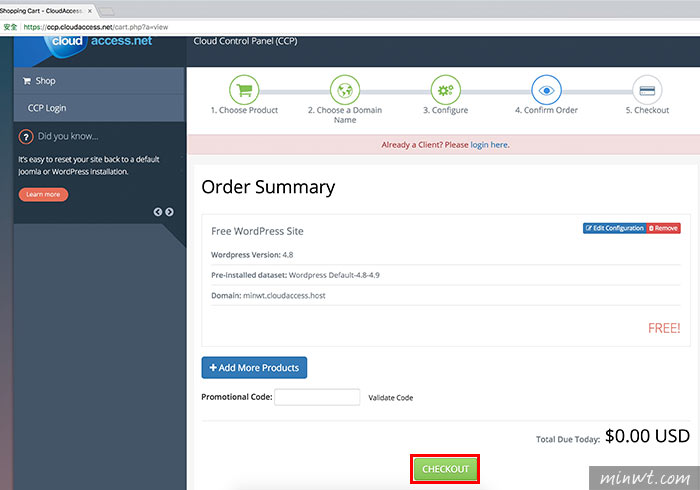The height and width of the screenshot is (490, 700).
Task: Open a new browser tab
Action: click(x=106, y=12)
